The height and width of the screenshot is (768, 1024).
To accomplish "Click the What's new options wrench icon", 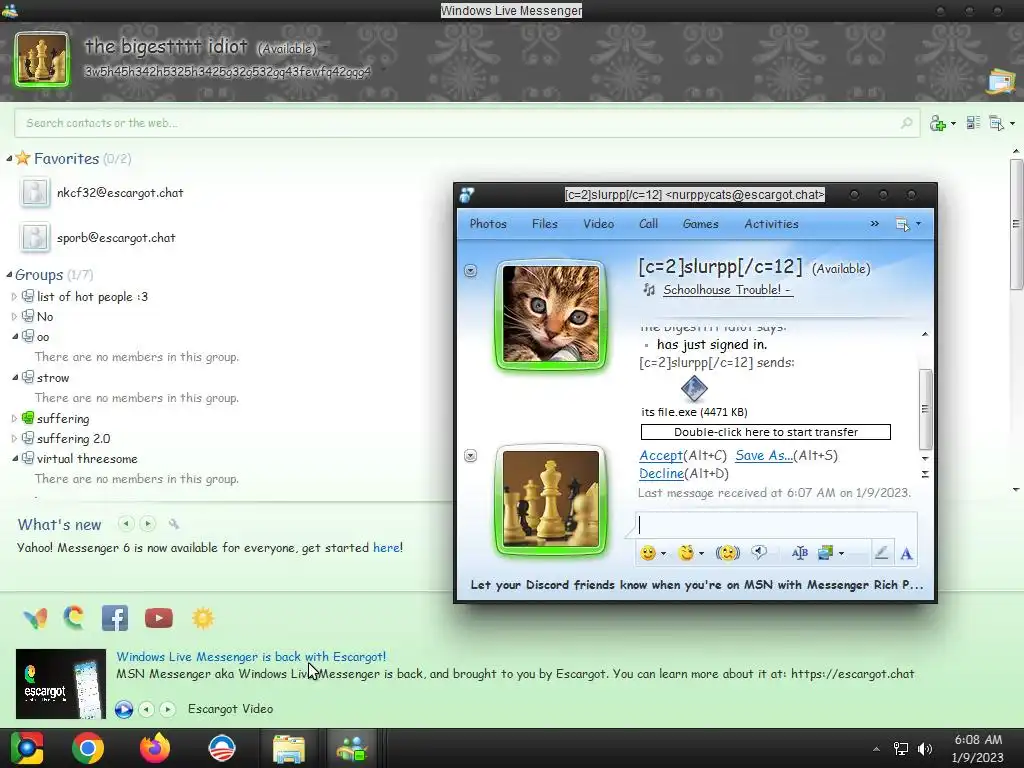I will click(x=174, y=524).
